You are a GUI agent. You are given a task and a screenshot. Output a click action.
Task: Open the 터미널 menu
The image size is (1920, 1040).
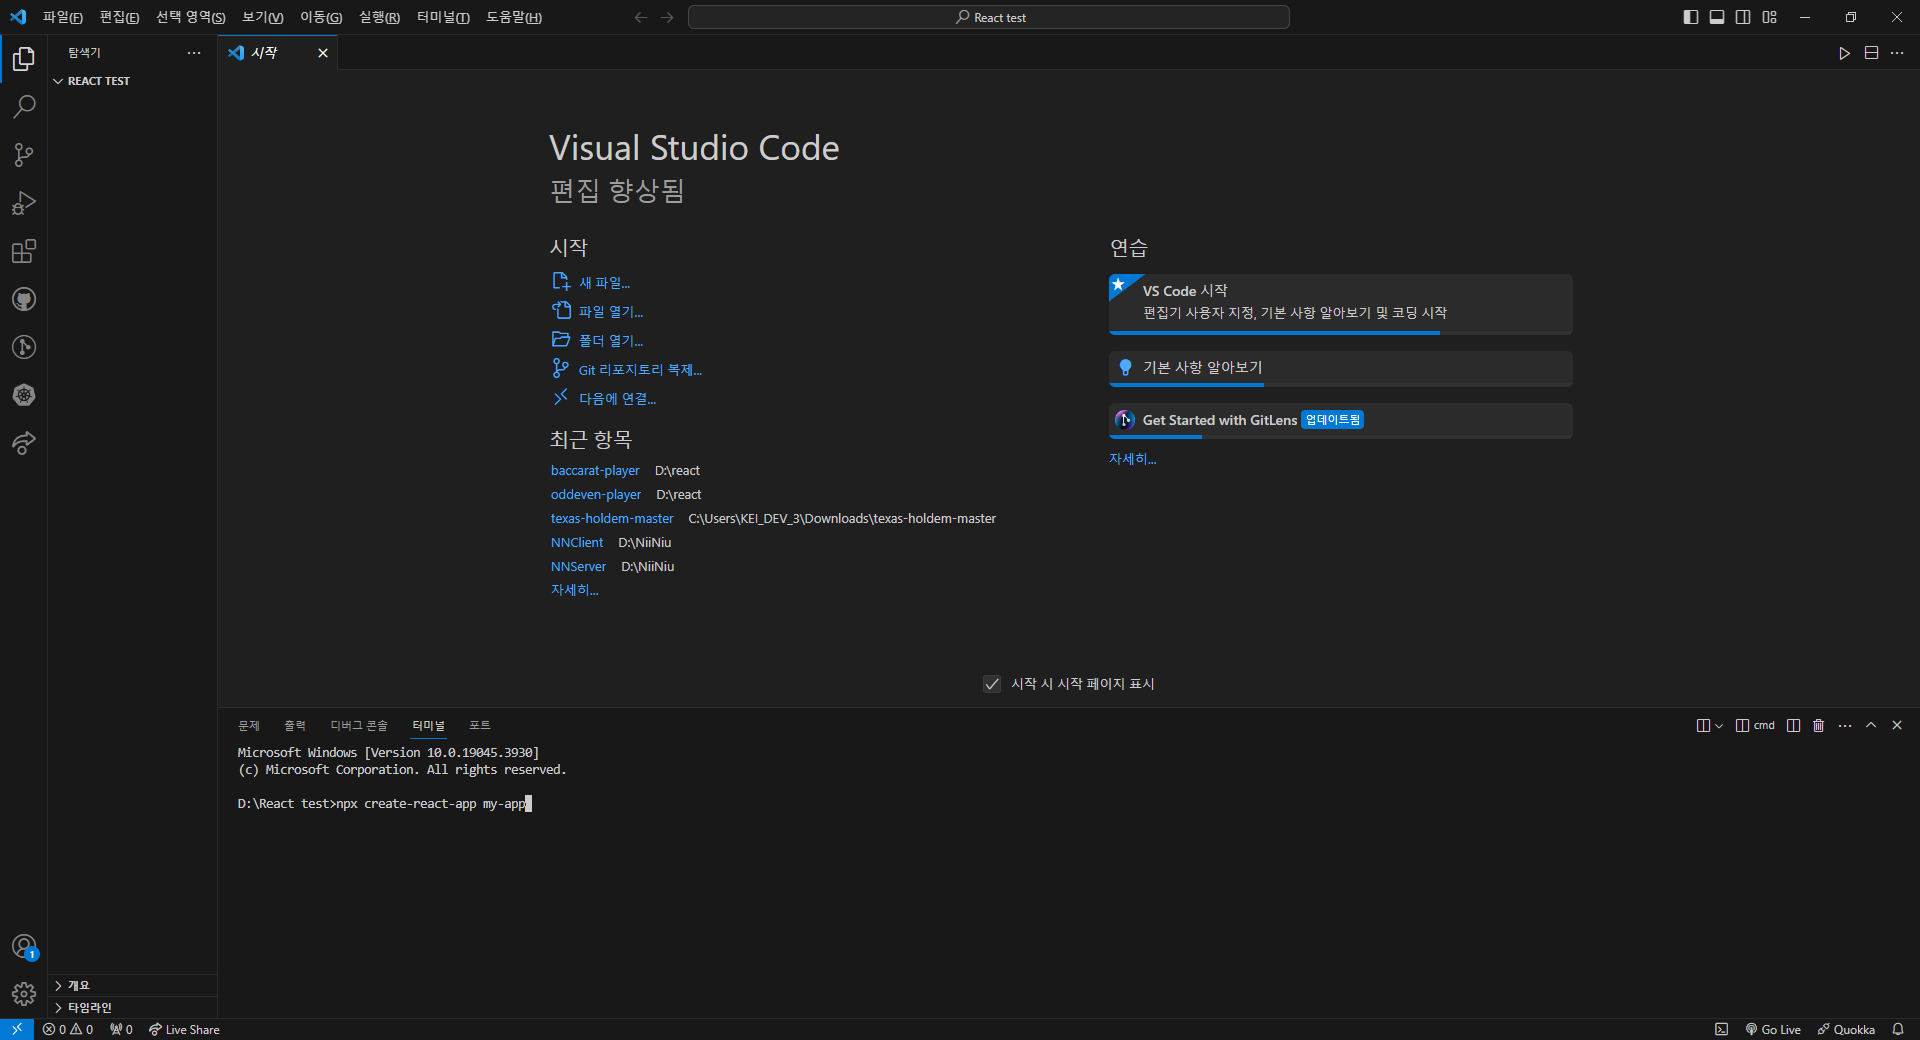coord(443,17)
